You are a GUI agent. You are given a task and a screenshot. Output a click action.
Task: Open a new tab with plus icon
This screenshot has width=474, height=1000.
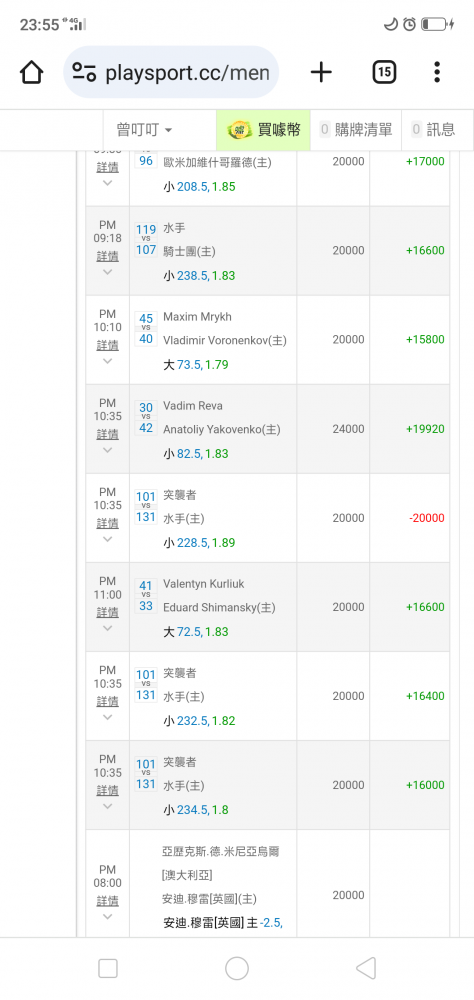click(321, 72)
